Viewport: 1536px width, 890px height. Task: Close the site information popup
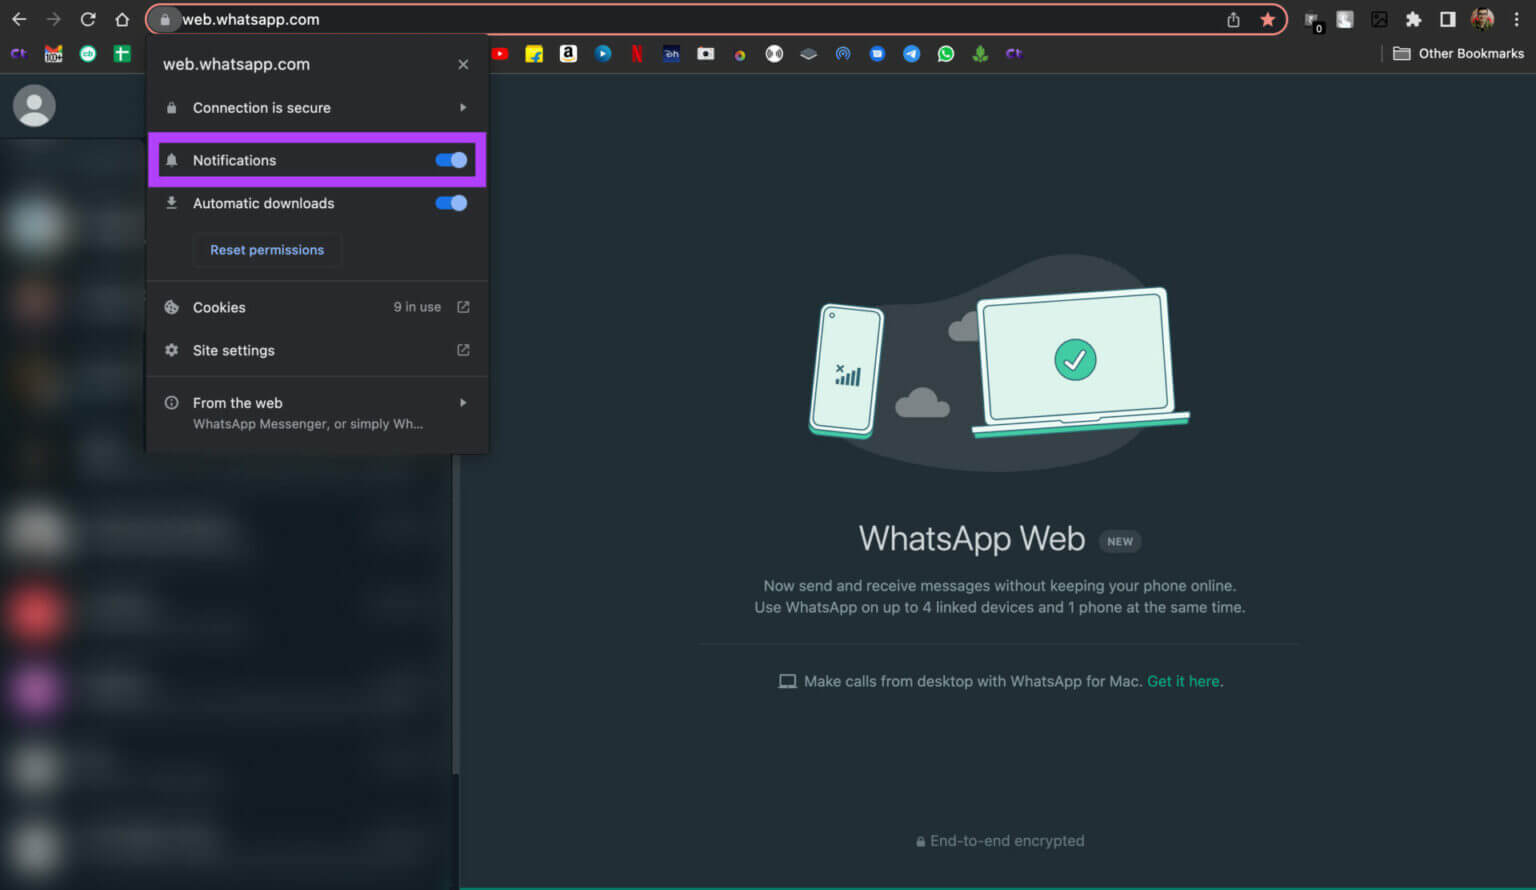[x=463, y=64]
